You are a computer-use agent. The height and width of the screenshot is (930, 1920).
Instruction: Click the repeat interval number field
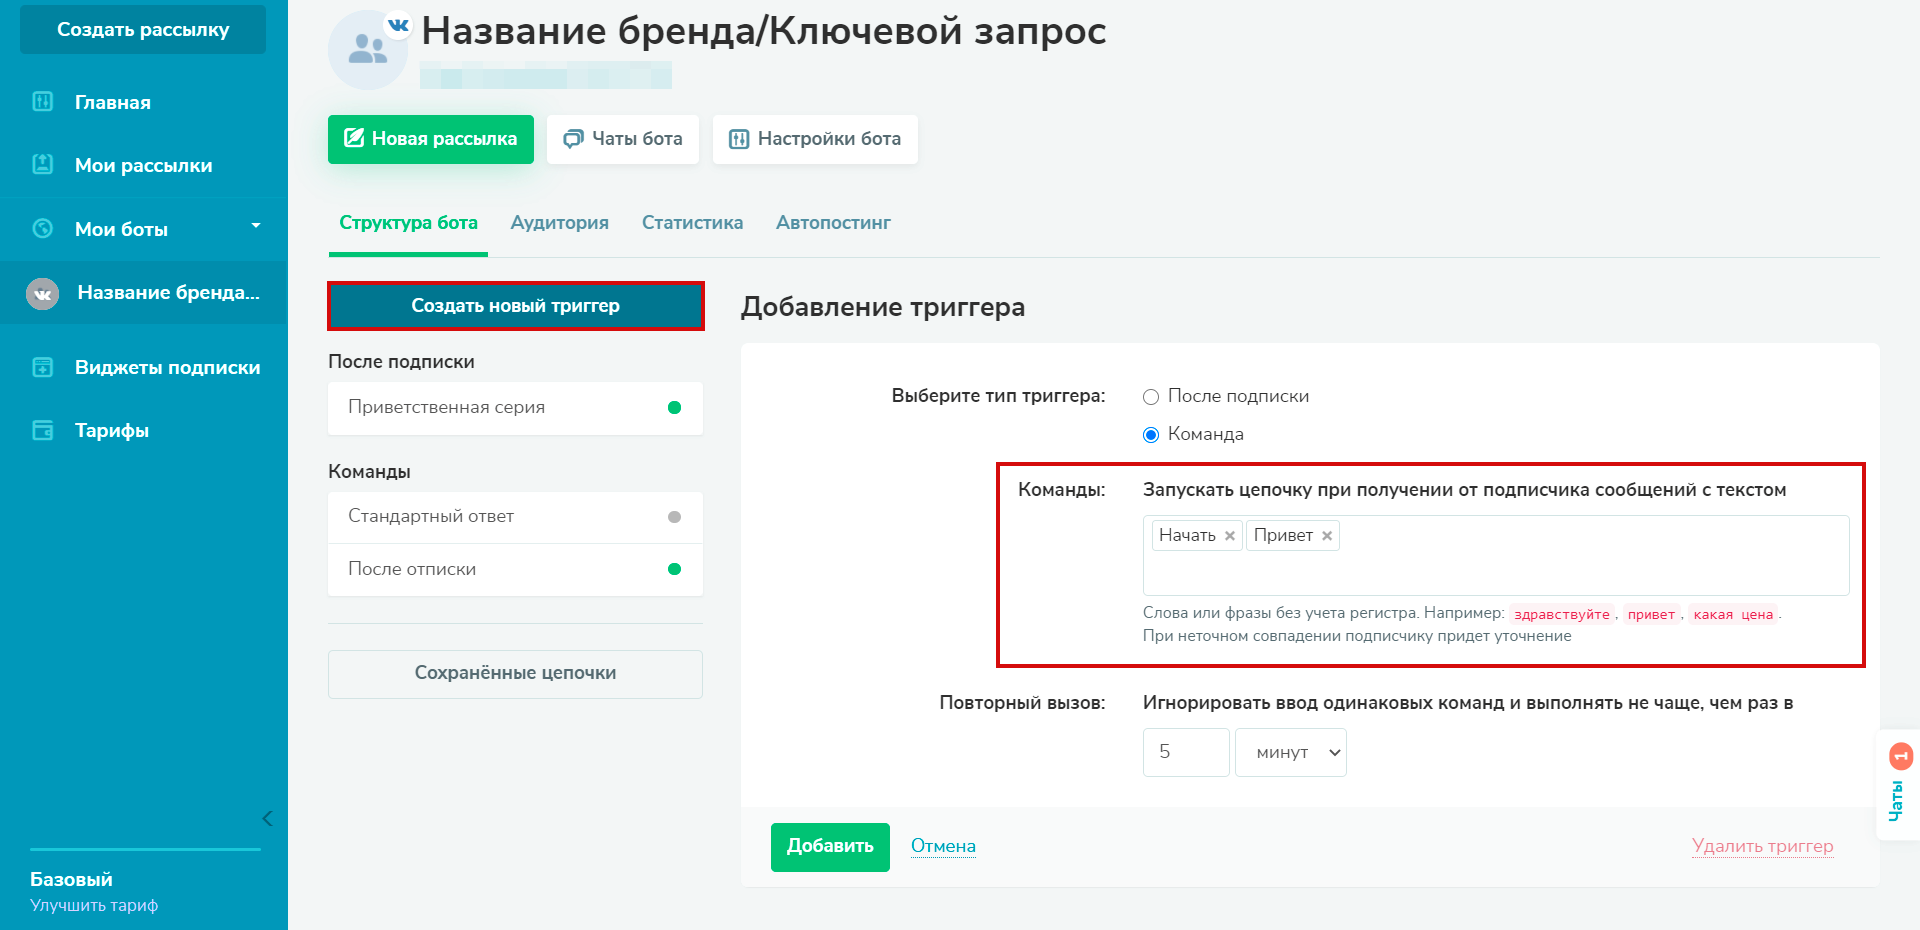[1185, 752]
